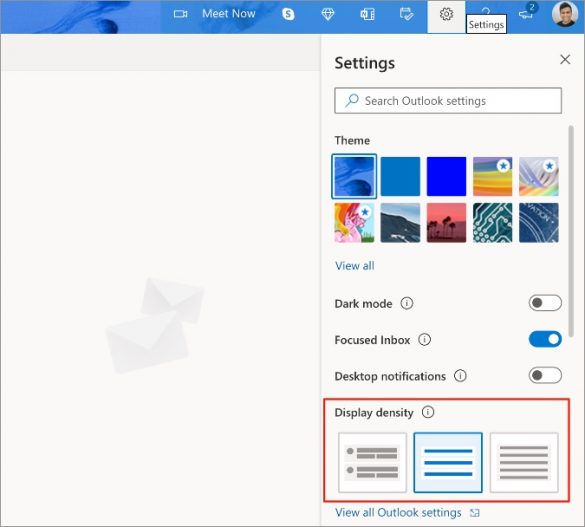Screen dimensions: 585x527
Task: Open the My Day tasks icon
Action: coord(406,14)
